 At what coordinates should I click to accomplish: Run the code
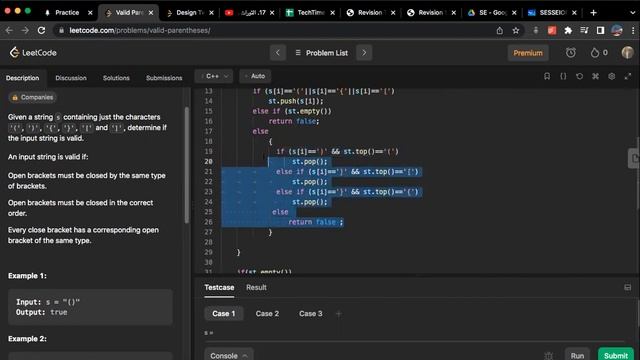577,356
